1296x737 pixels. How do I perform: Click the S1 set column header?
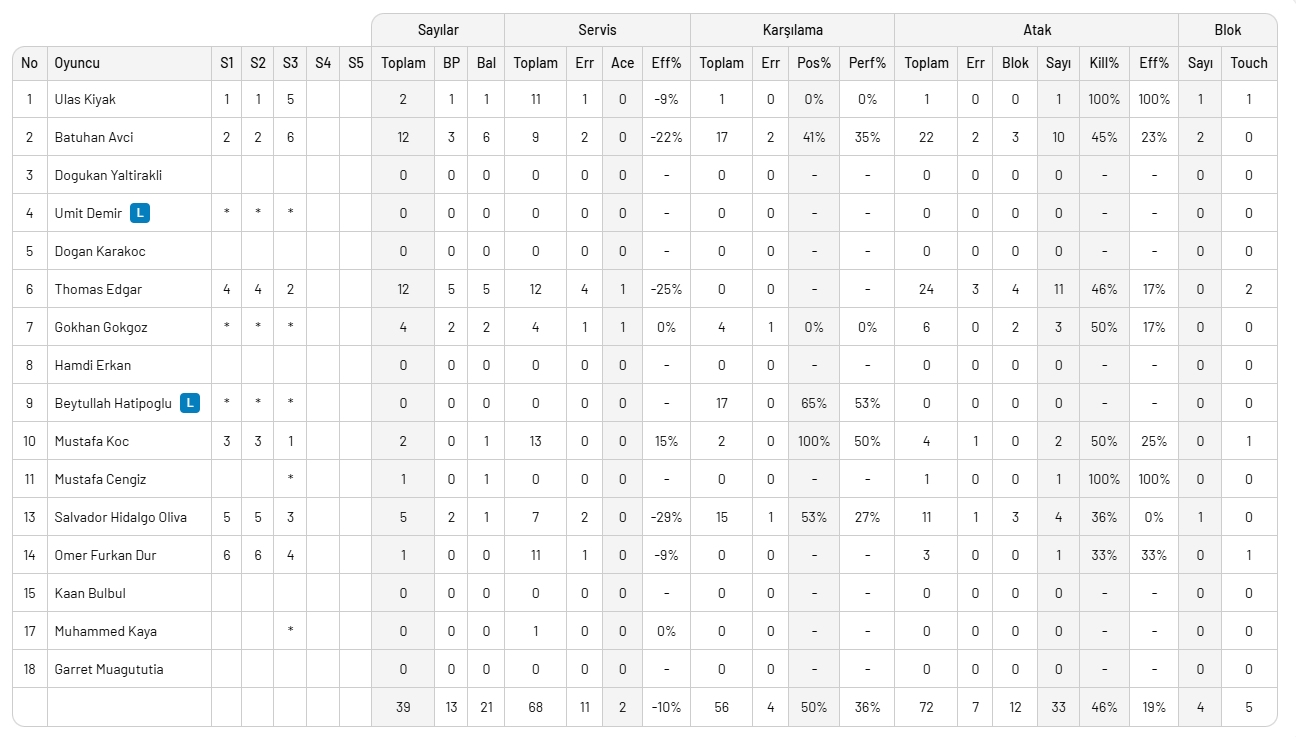point(227,63)
